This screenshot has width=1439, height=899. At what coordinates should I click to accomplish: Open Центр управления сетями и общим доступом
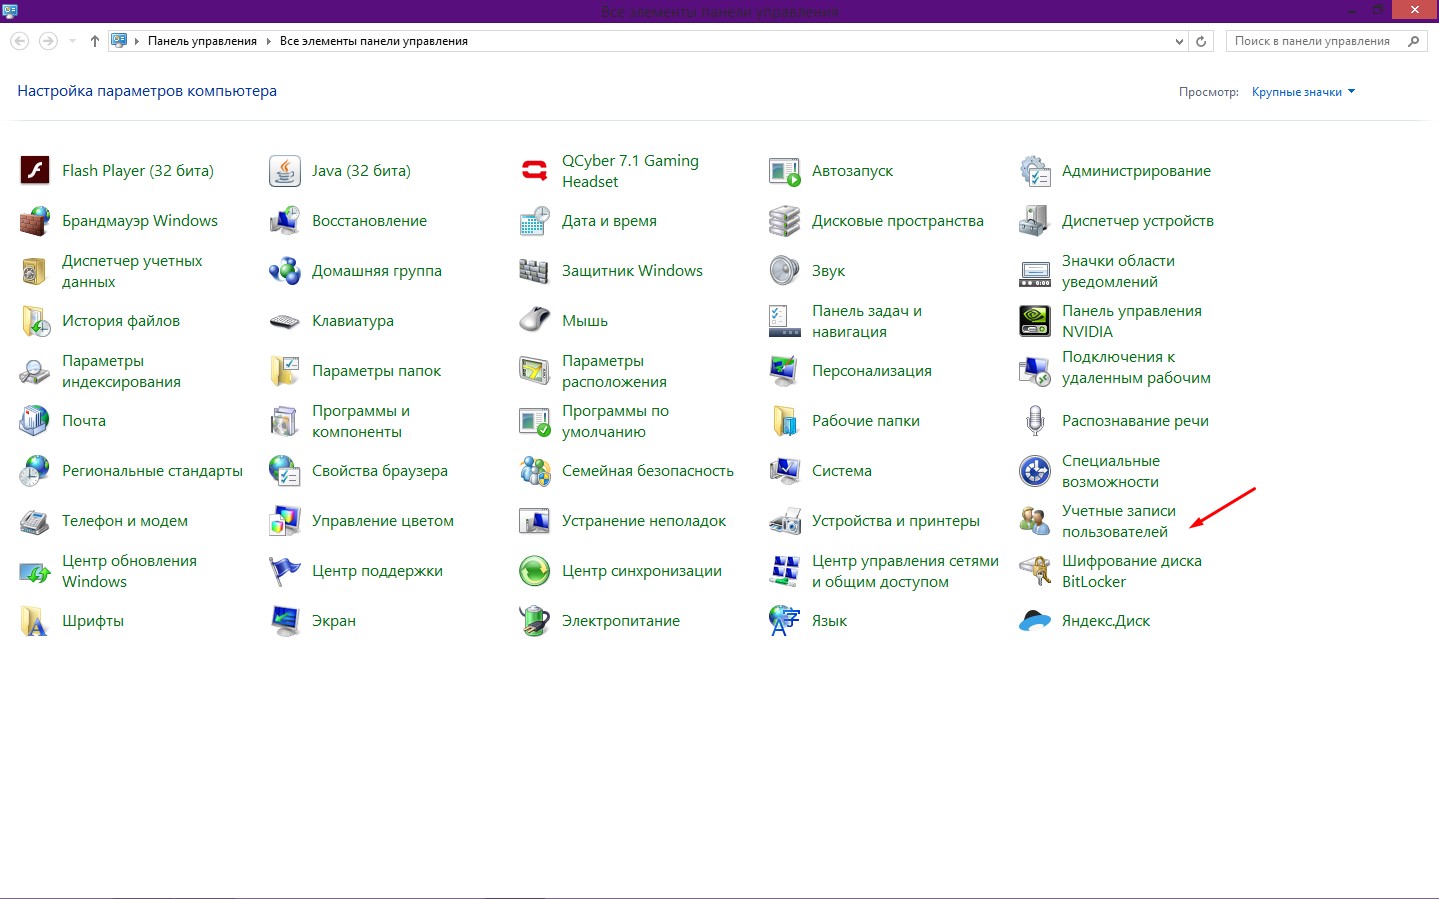905,571
